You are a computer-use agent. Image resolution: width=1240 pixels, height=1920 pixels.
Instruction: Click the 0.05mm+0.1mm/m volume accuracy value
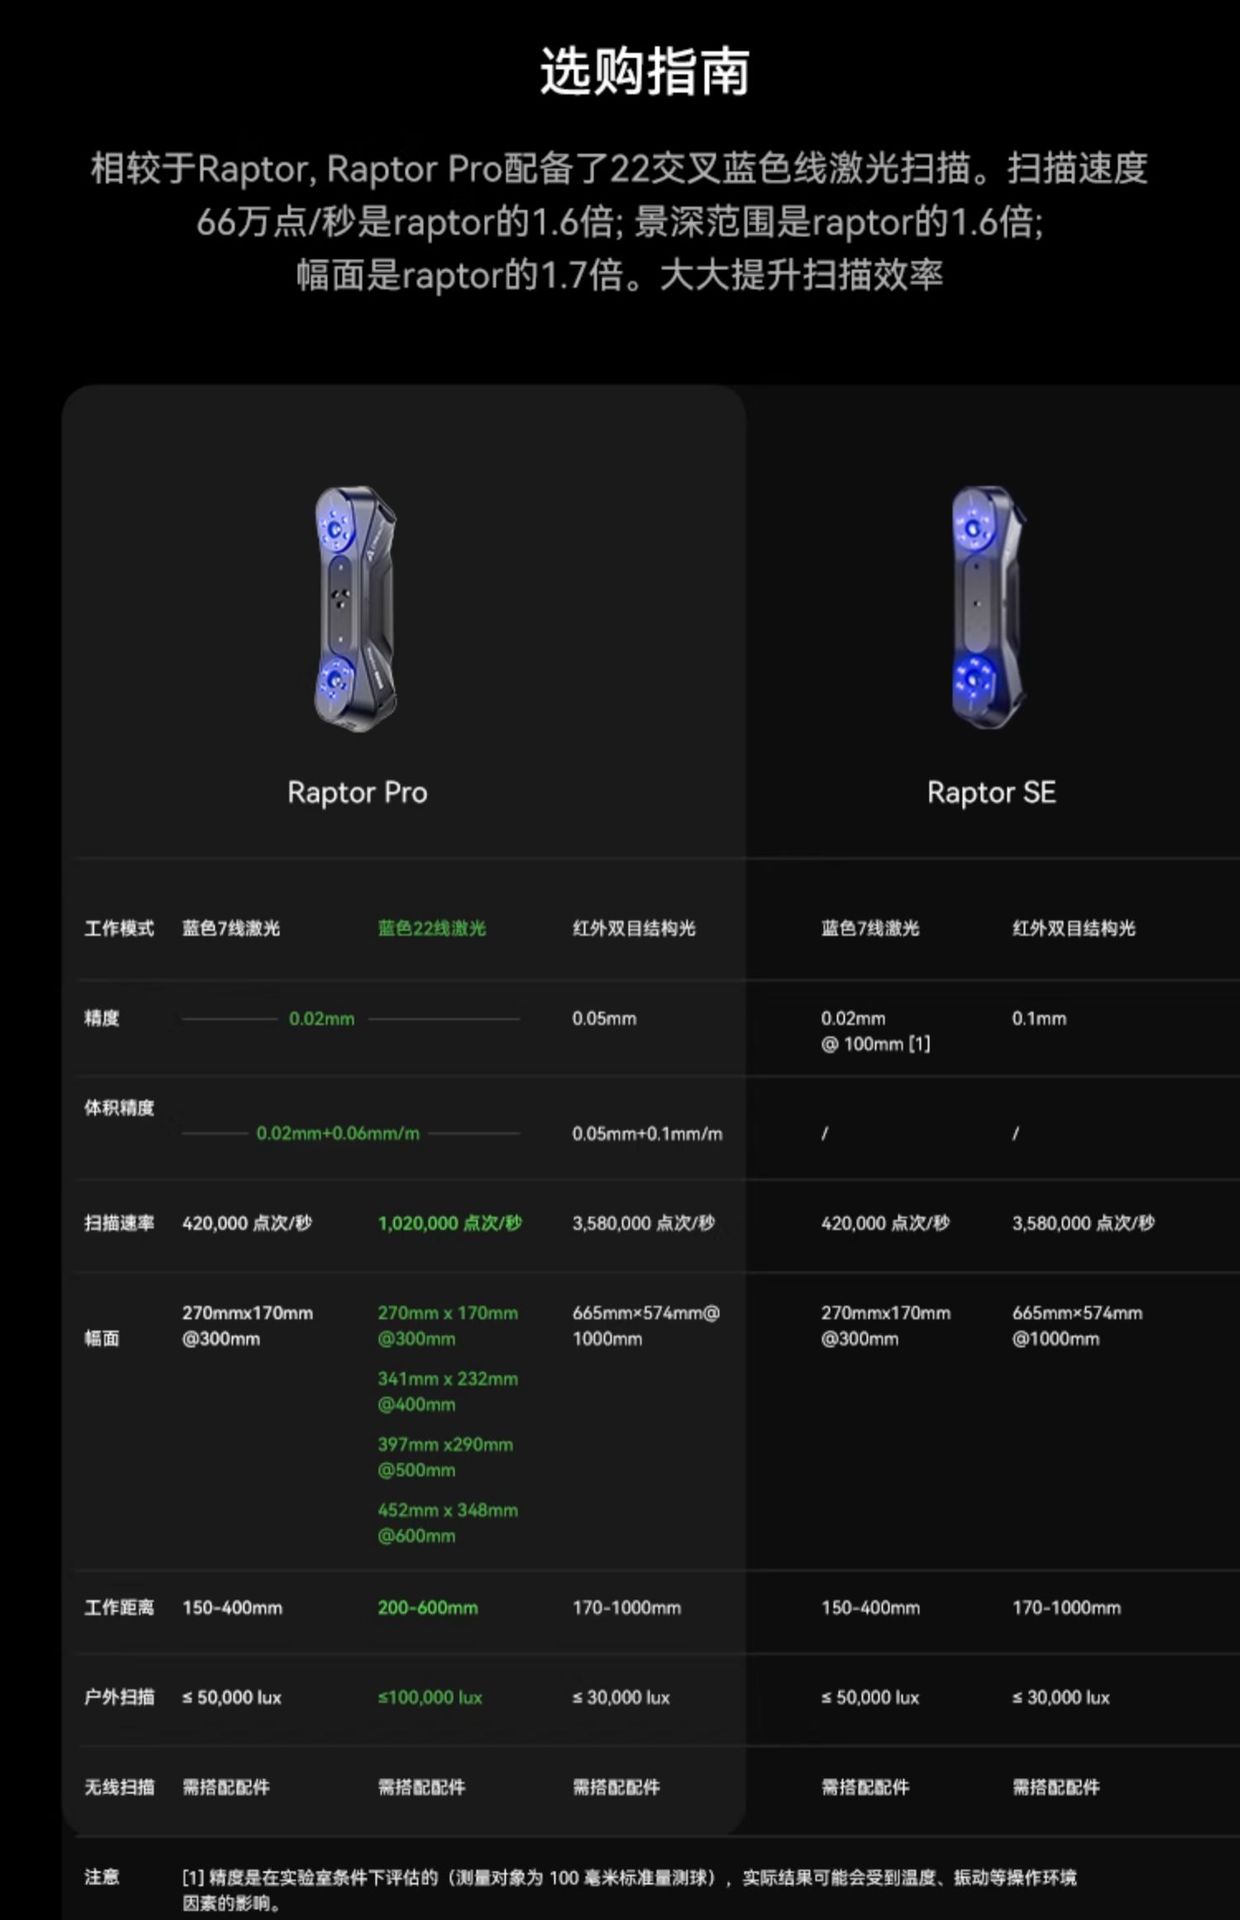click(x=647, y=1133)
